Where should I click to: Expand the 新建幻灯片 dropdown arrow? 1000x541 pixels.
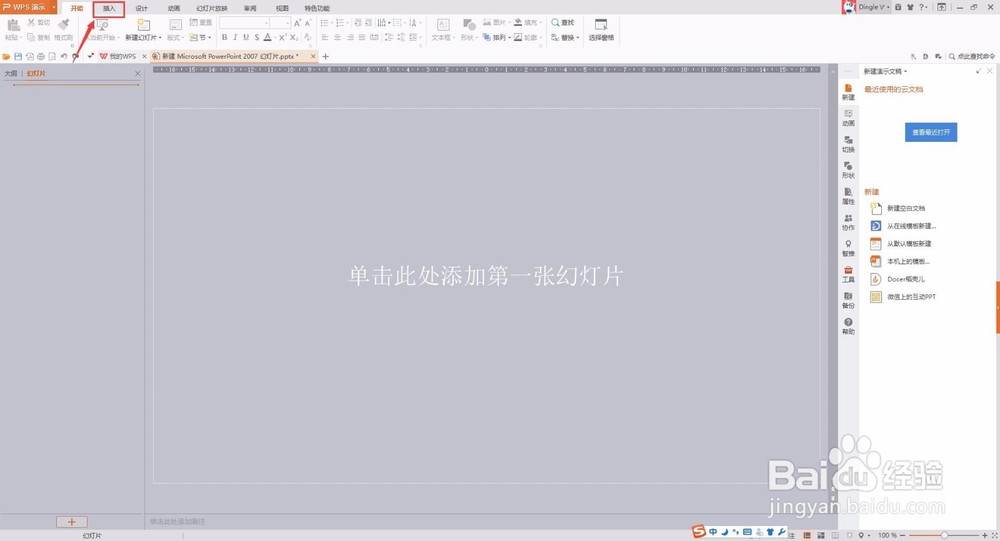(160, 38)
